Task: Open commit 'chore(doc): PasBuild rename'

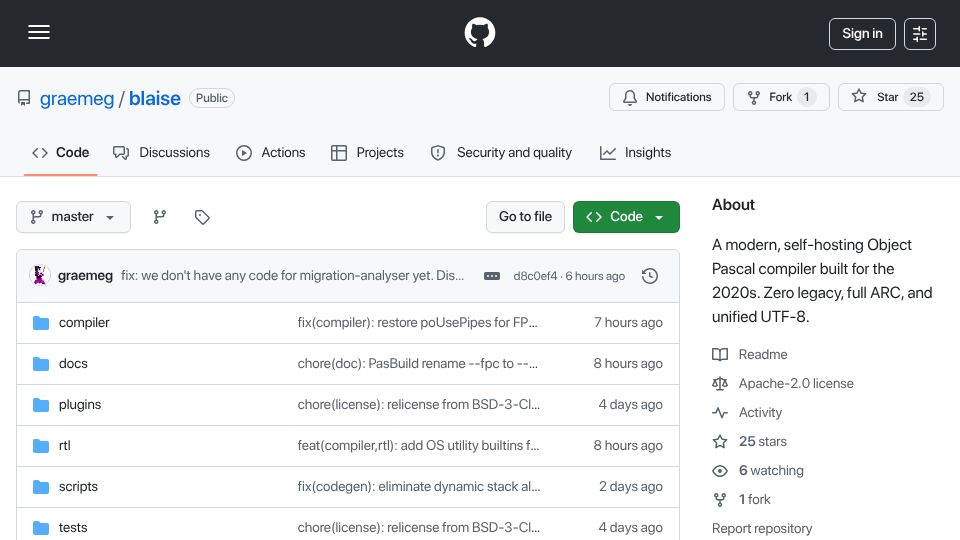Action: pos(418,364)
